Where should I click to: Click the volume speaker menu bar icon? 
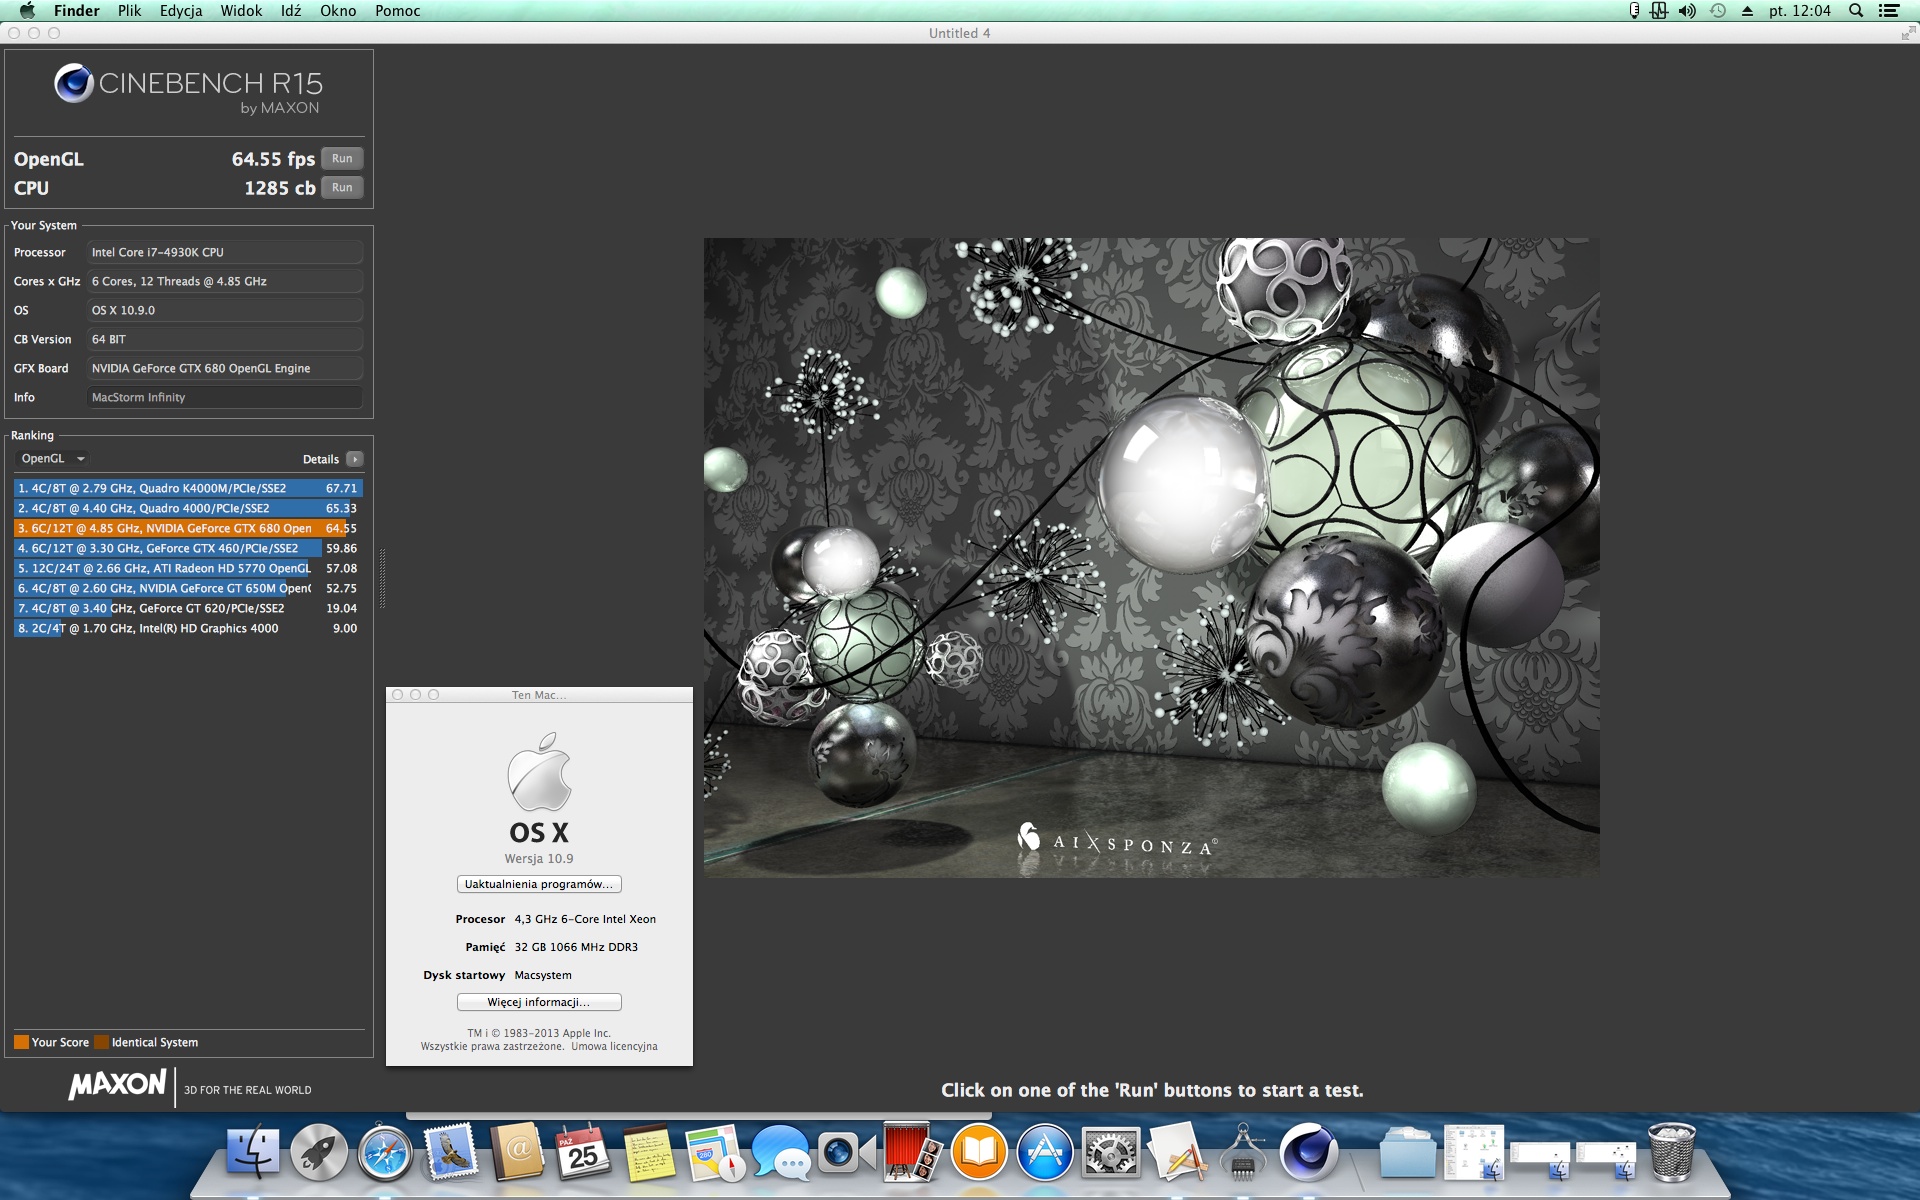[x=1687, y=11]
